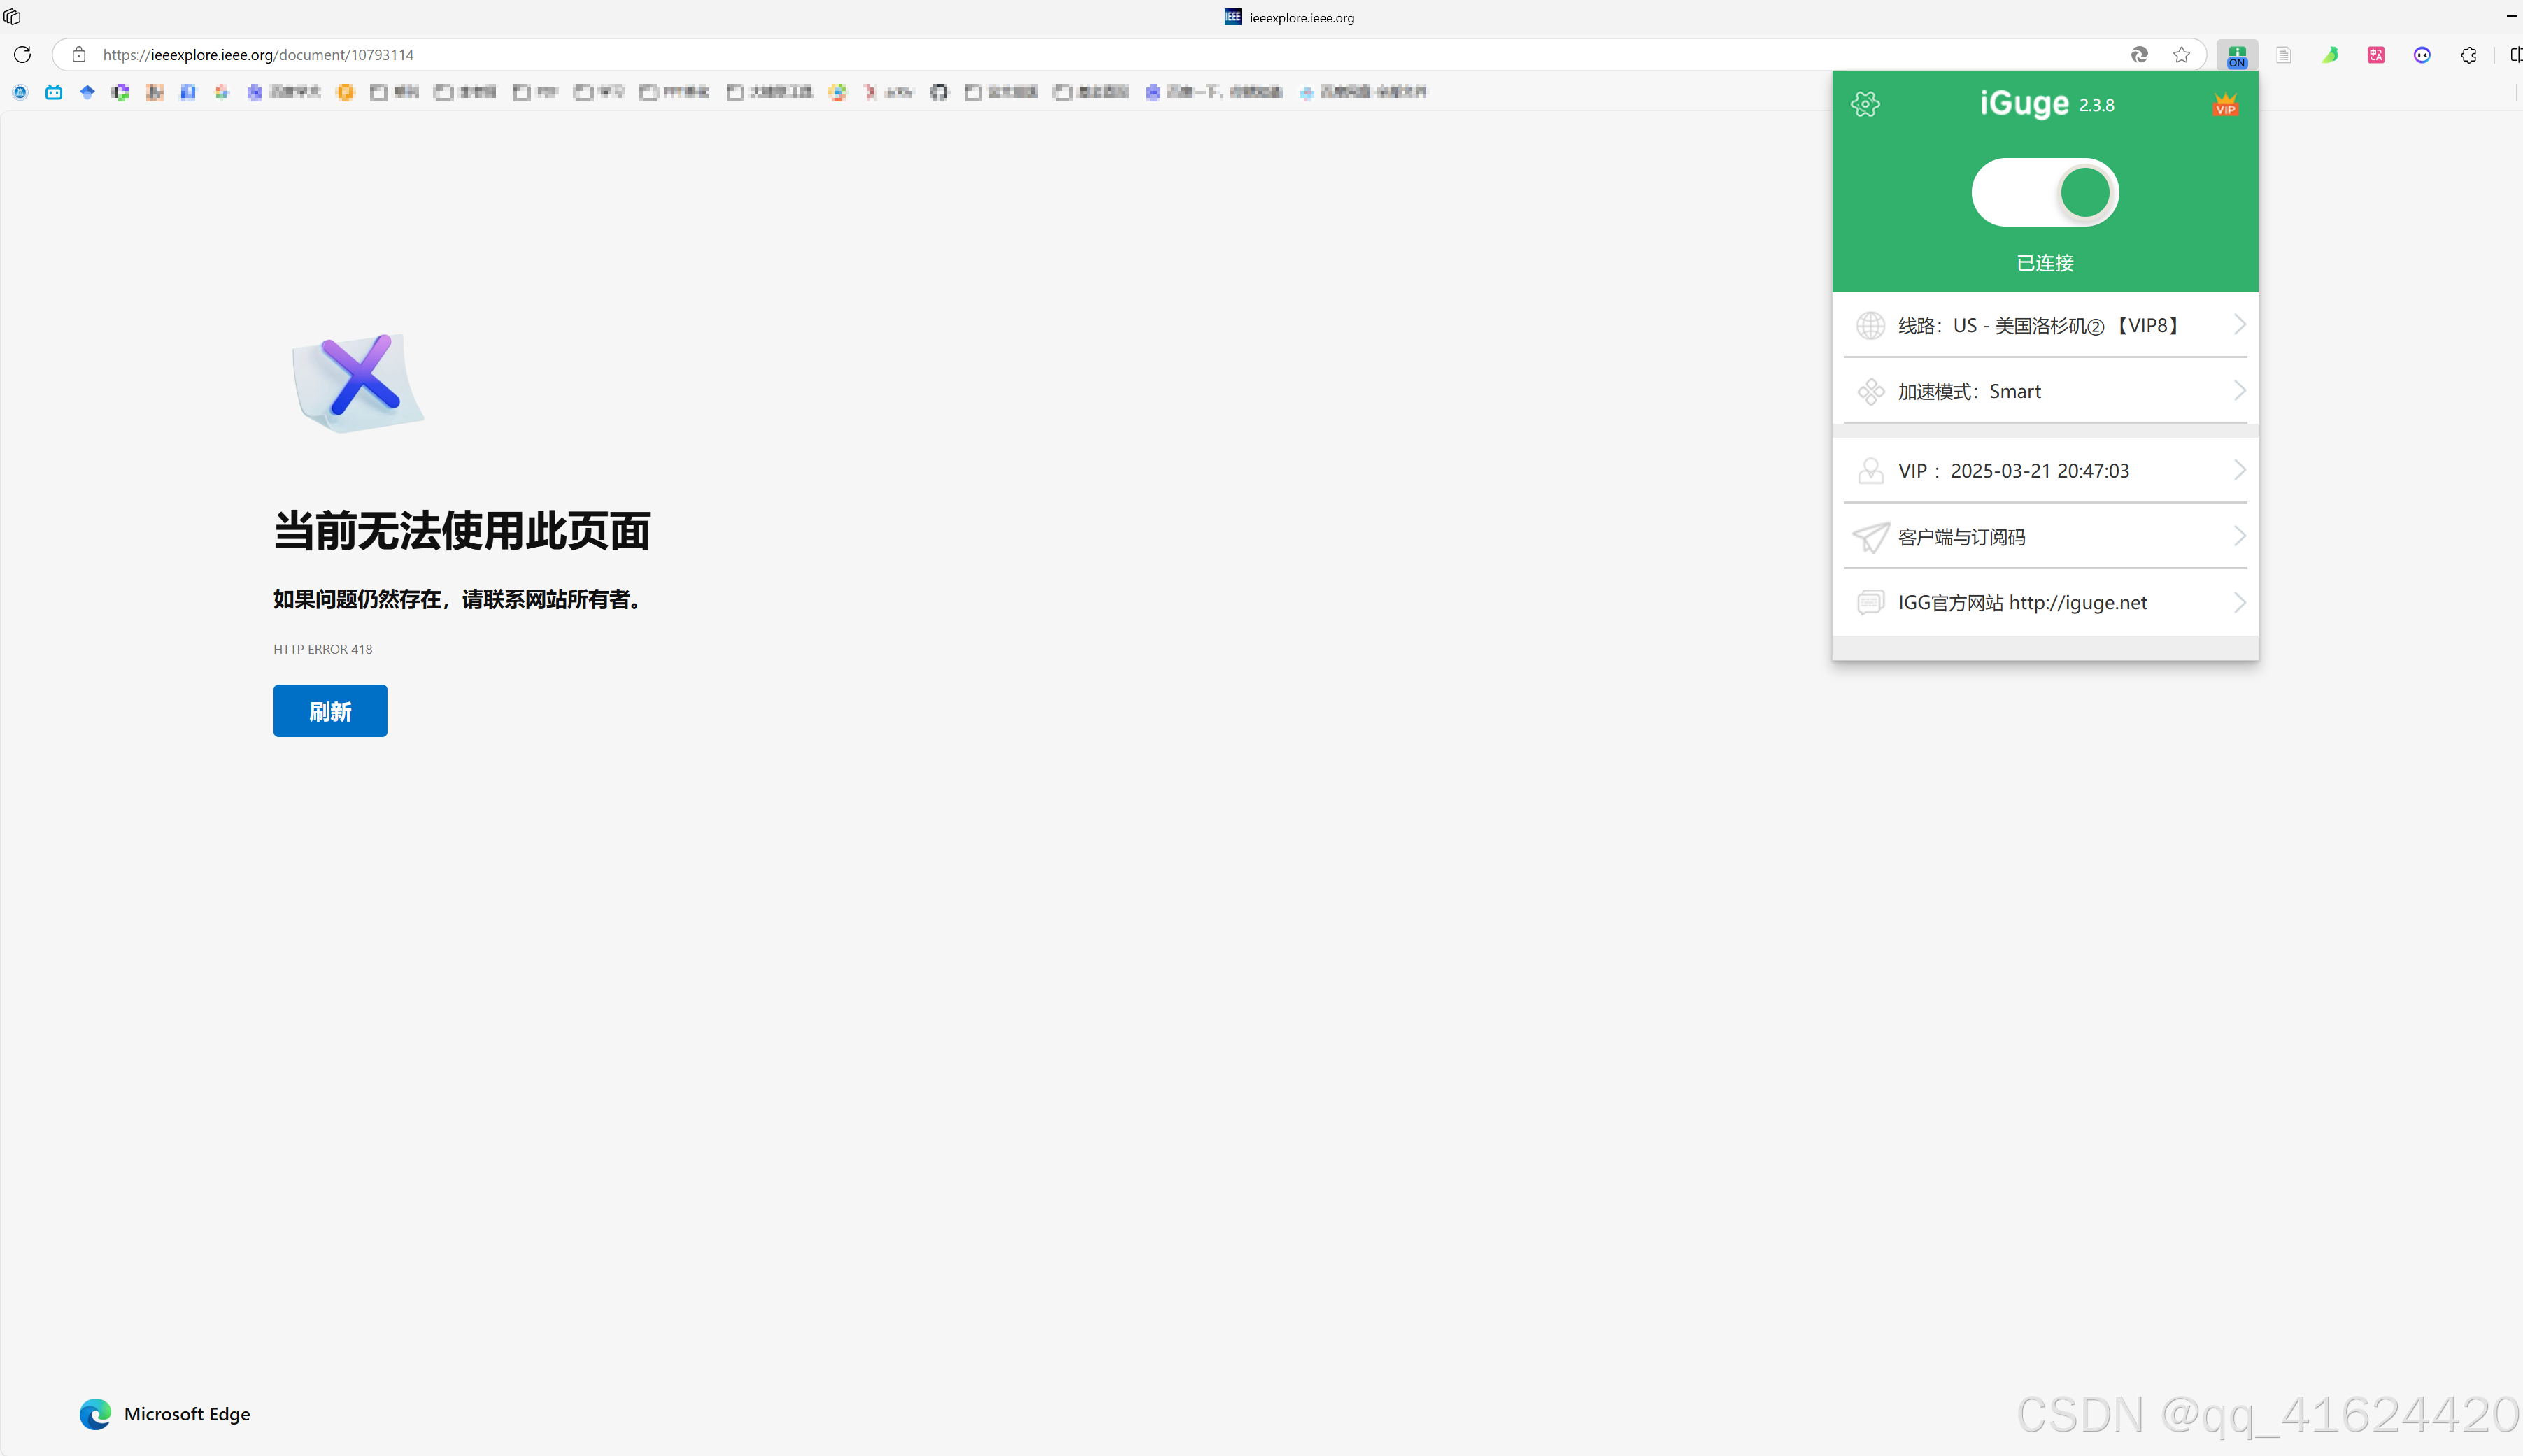Click the VIP crown icon
Screen dimensions: 2523x1456
point(2225,104)
